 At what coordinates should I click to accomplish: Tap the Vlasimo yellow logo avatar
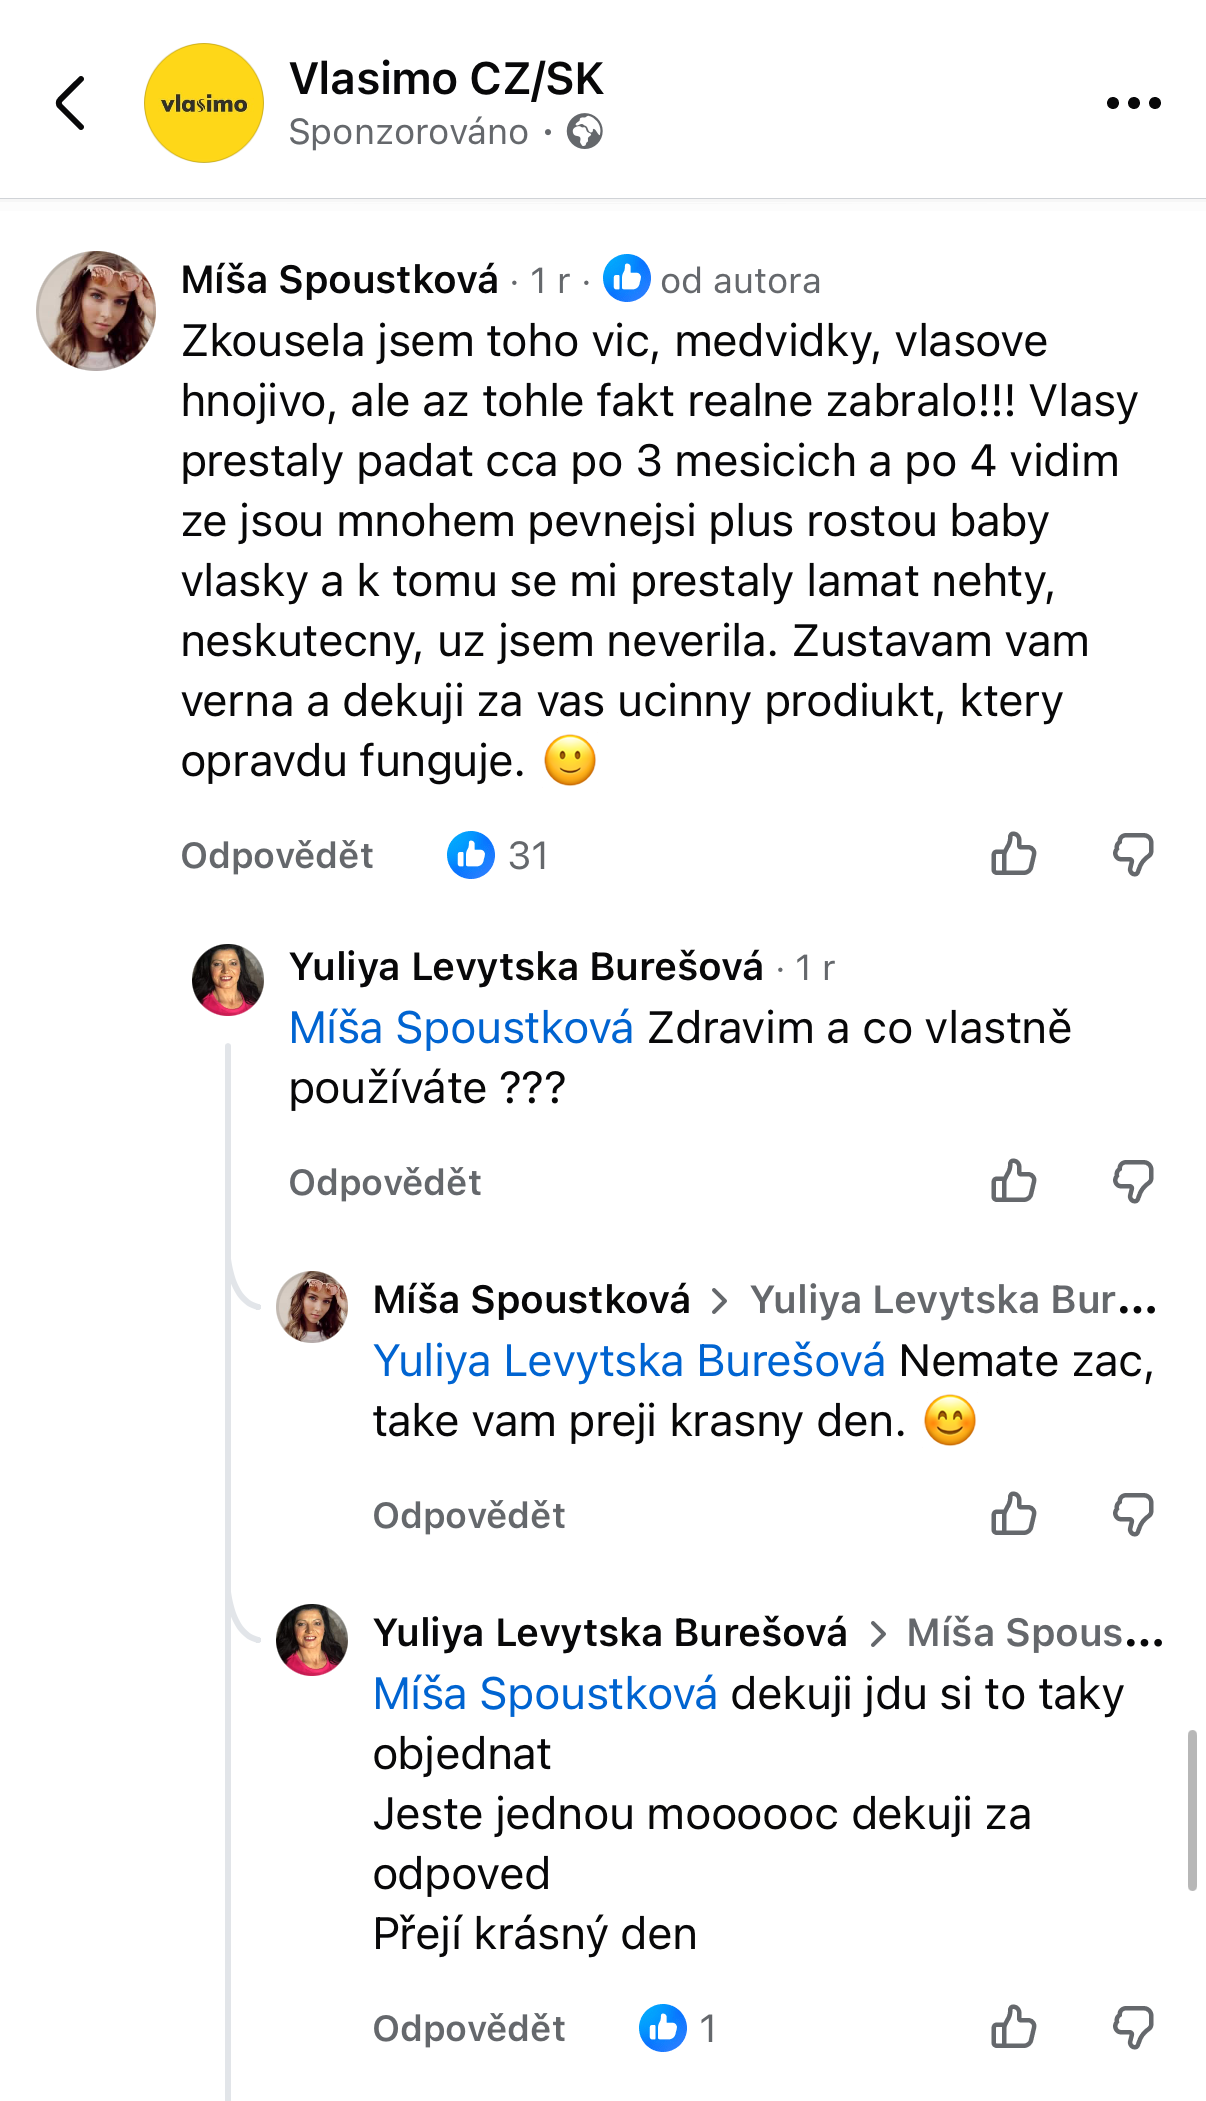coord(204,103)
